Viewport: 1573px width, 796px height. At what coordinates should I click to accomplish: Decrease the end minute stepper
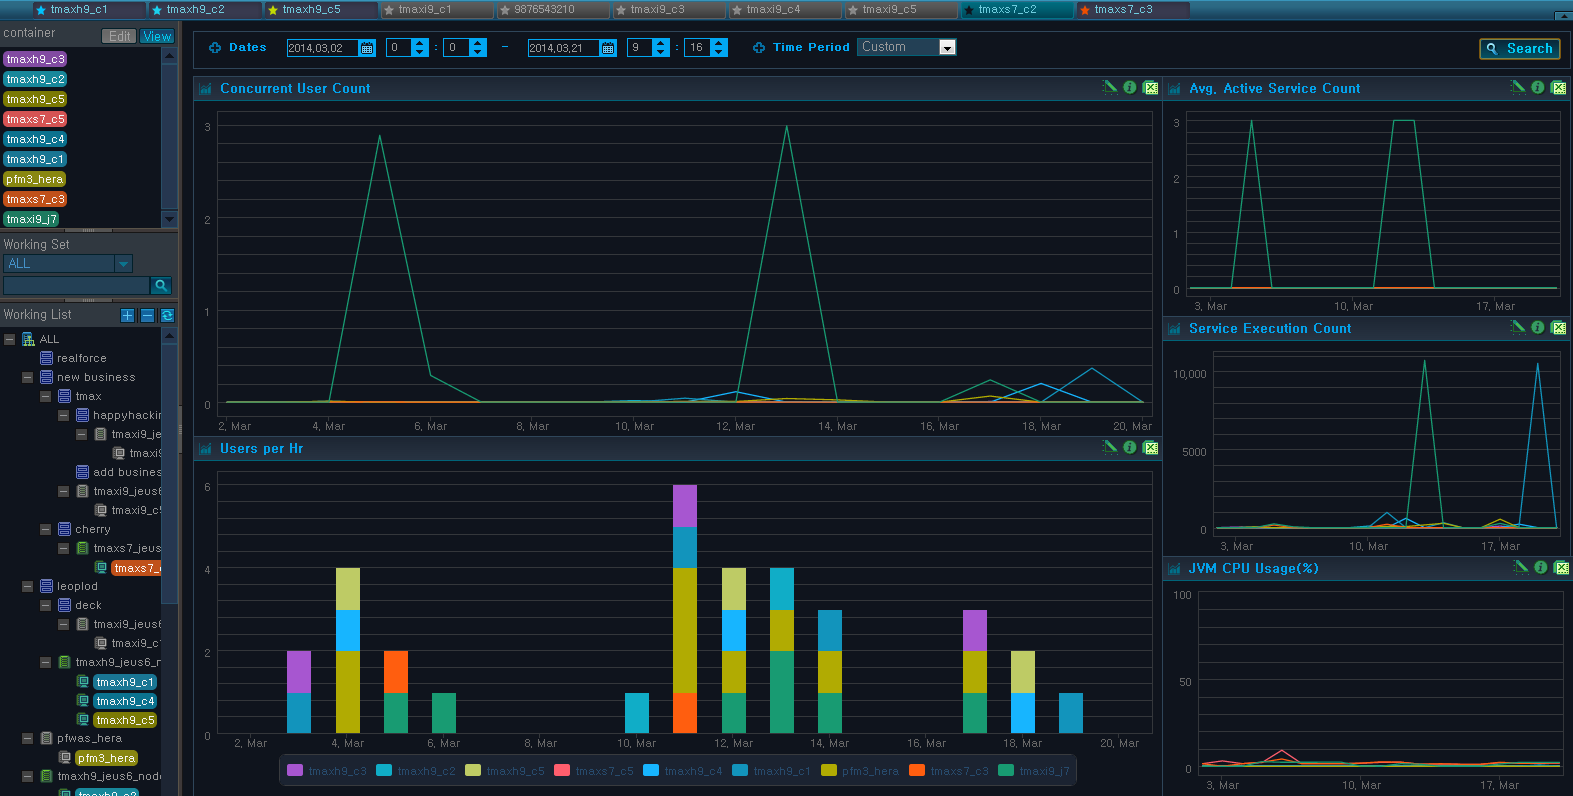[719, 52]
